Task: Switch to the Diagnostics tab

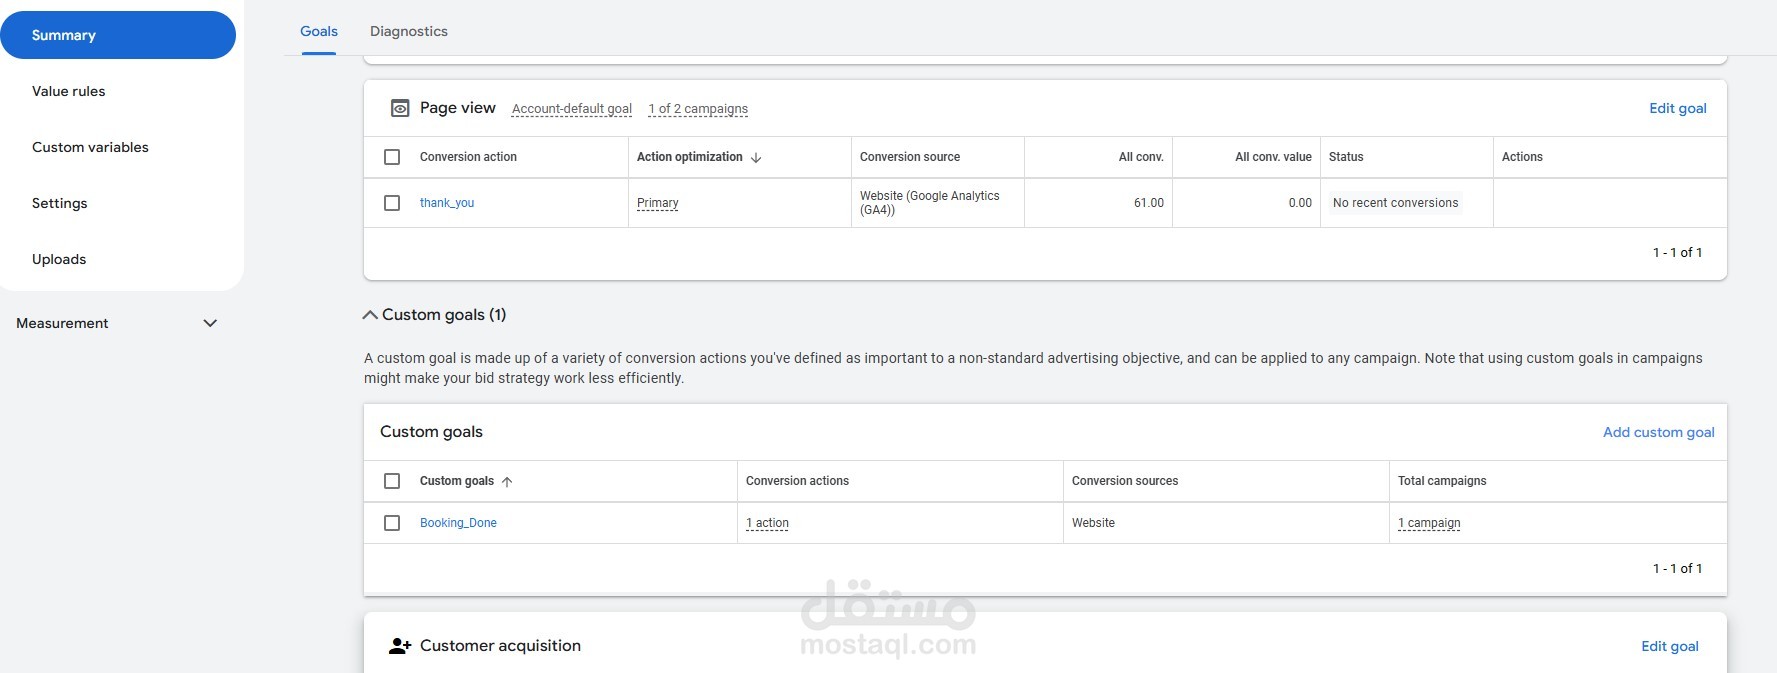Action: pos(409,31)
